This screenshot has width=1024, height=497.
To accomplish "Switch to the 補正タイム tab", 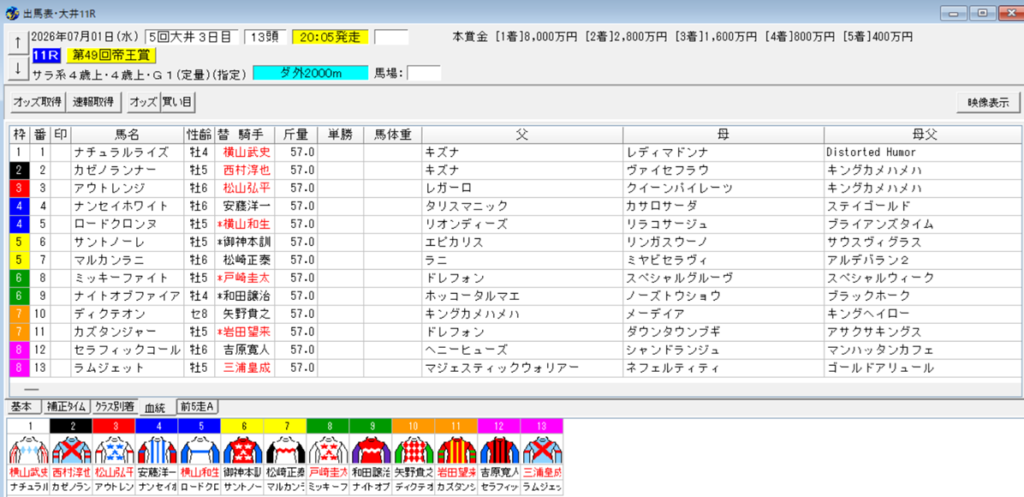I will click(65, 406).
